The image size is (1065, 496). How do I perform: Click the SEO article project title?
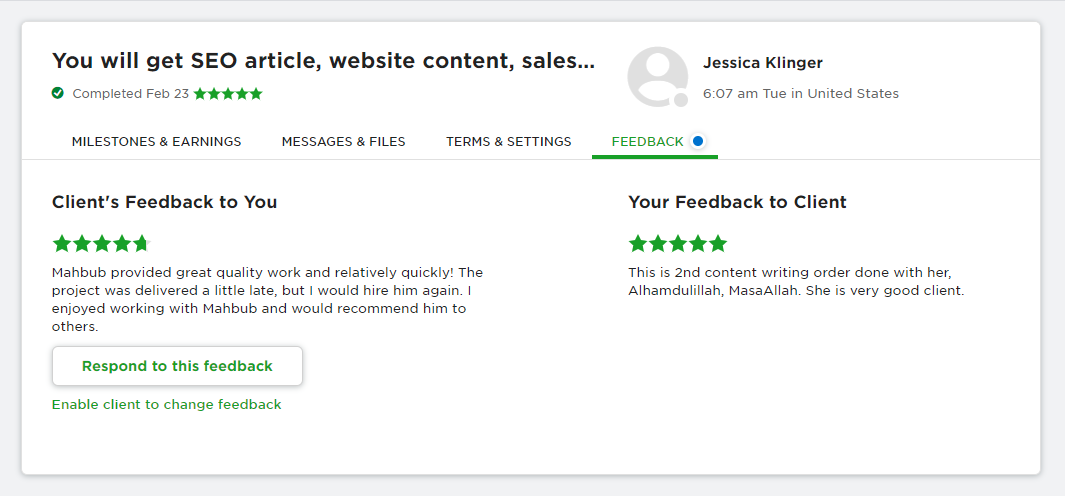pos(322,61)
